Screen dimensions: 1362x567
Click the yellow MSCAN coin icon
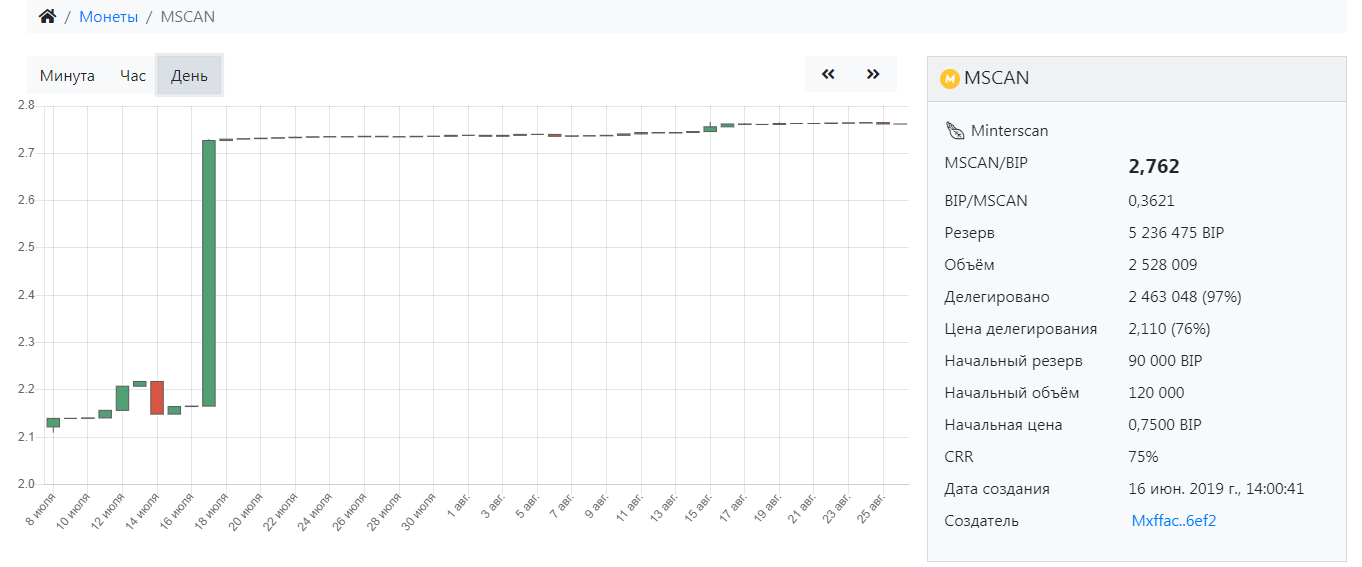pyautogui.click(x=950, y=79)
